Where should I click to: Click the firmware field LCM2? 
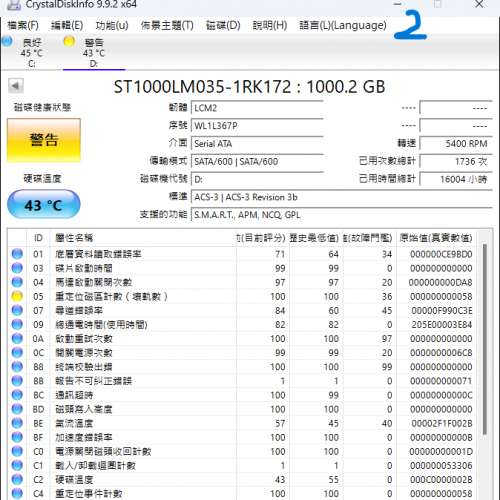click(257, 108)
